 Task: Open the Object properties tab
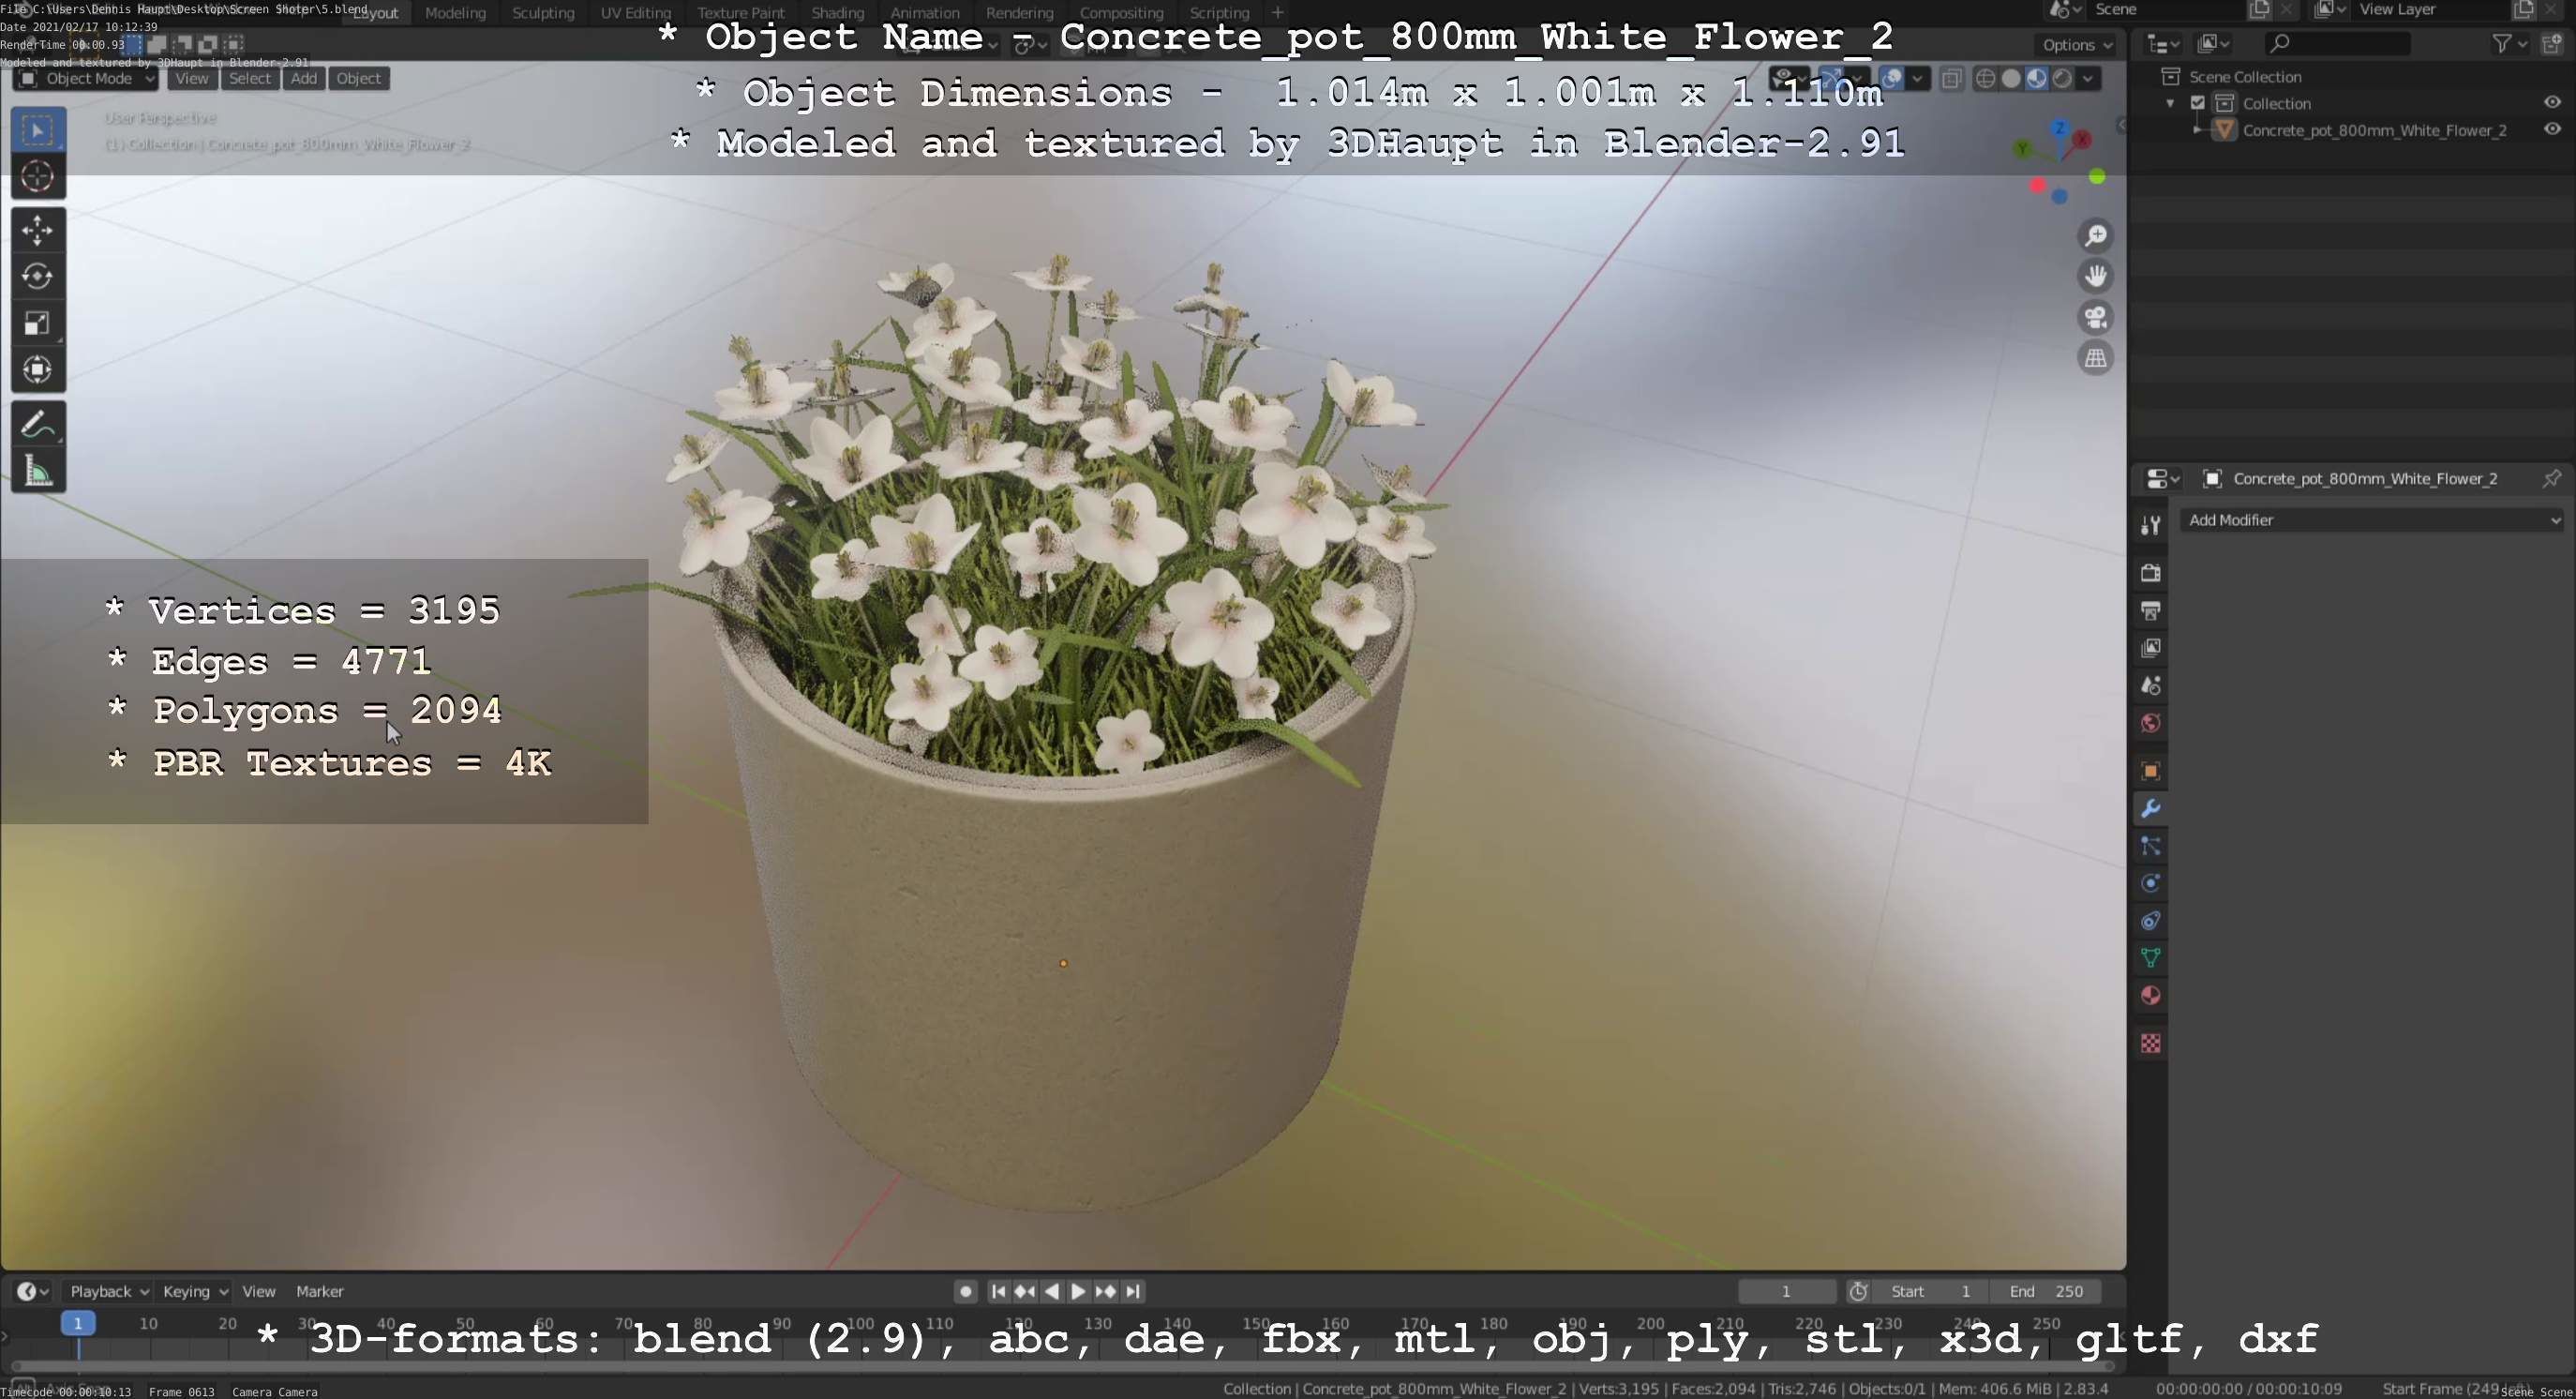[2151, 771]
